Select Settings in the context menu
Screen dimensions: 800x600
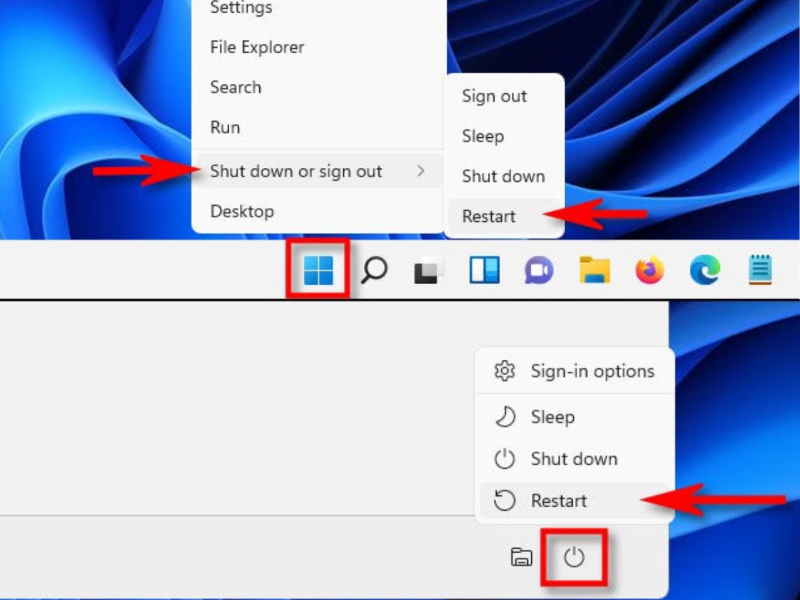(240, 9)
